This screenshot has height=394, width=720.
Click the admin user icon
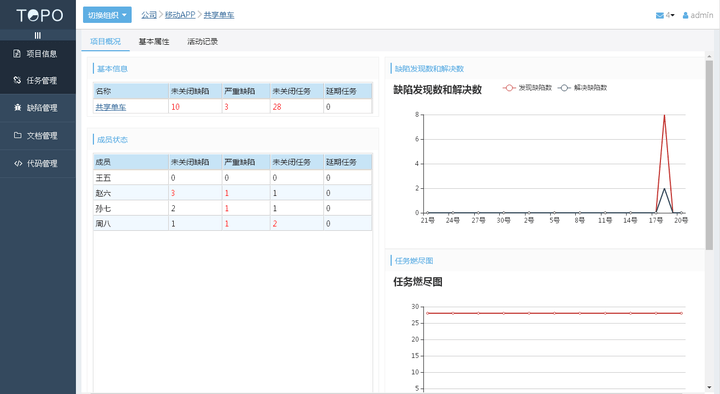click(685, 15)
